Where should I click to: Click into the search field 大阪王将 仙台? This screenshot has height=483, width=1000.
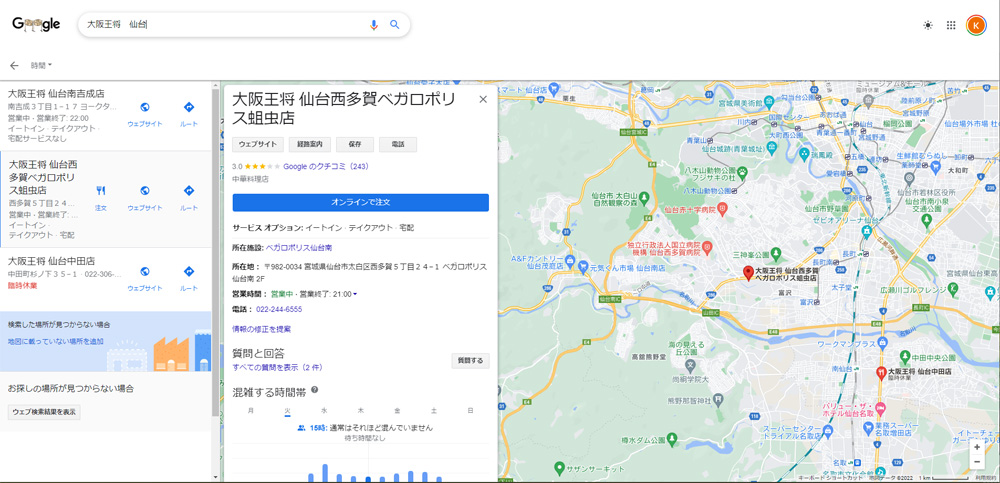pyautogui.click(x=223, y=25)
